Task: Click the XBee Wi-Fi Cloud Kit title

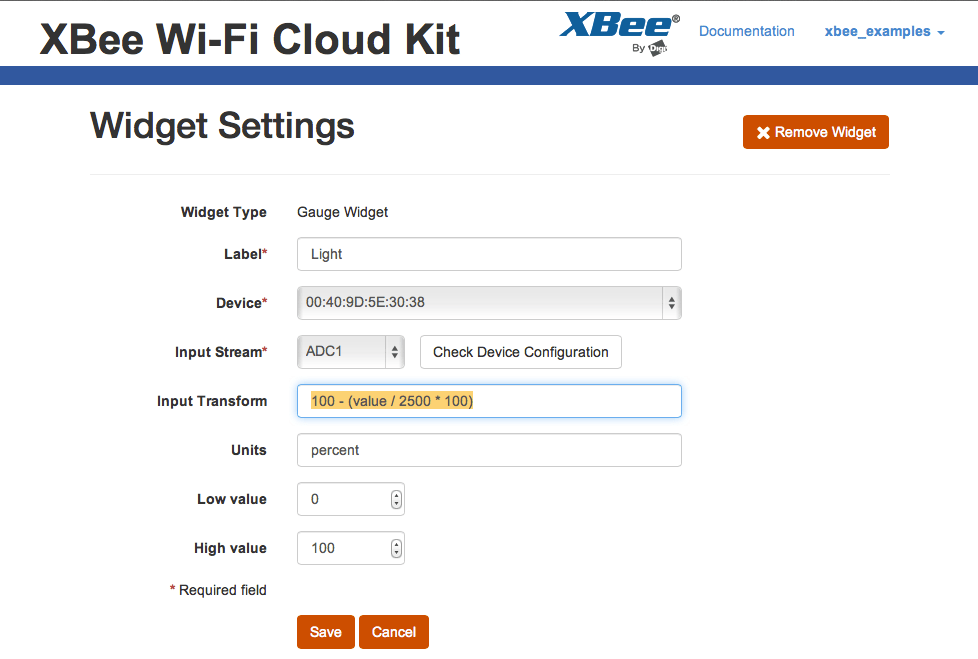Action: [249, 39]
